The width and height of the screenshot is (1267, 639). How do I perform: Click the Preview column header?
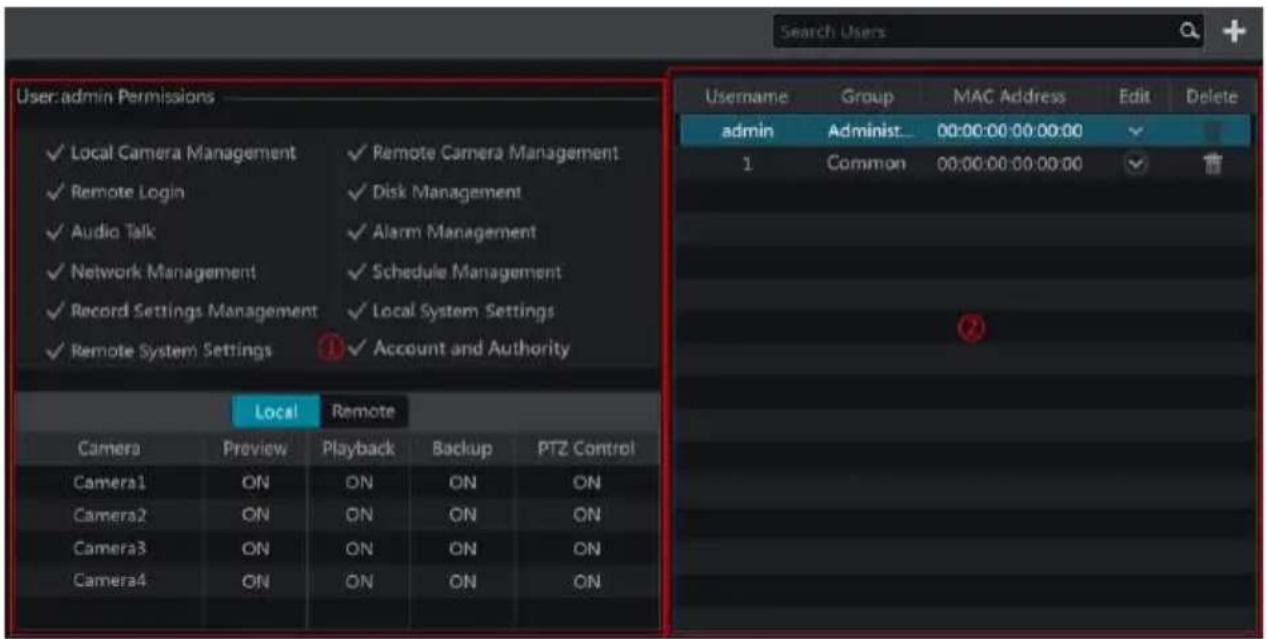pos(256,449)
